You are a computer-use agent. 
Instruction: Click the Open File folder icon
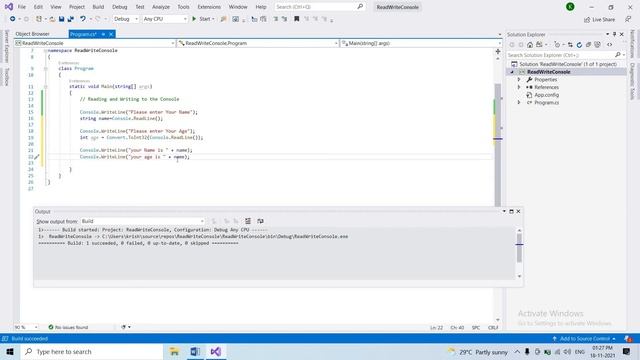pyautogui.click(x=52, y=19)
